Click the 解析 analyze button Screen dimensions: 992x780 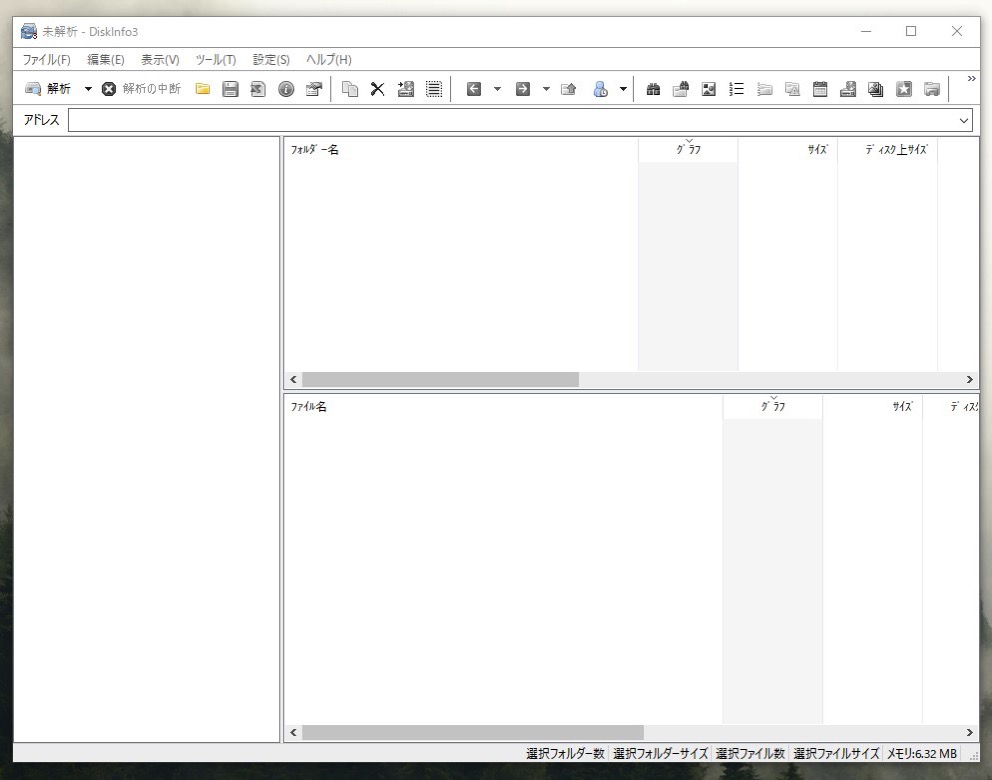48,89
